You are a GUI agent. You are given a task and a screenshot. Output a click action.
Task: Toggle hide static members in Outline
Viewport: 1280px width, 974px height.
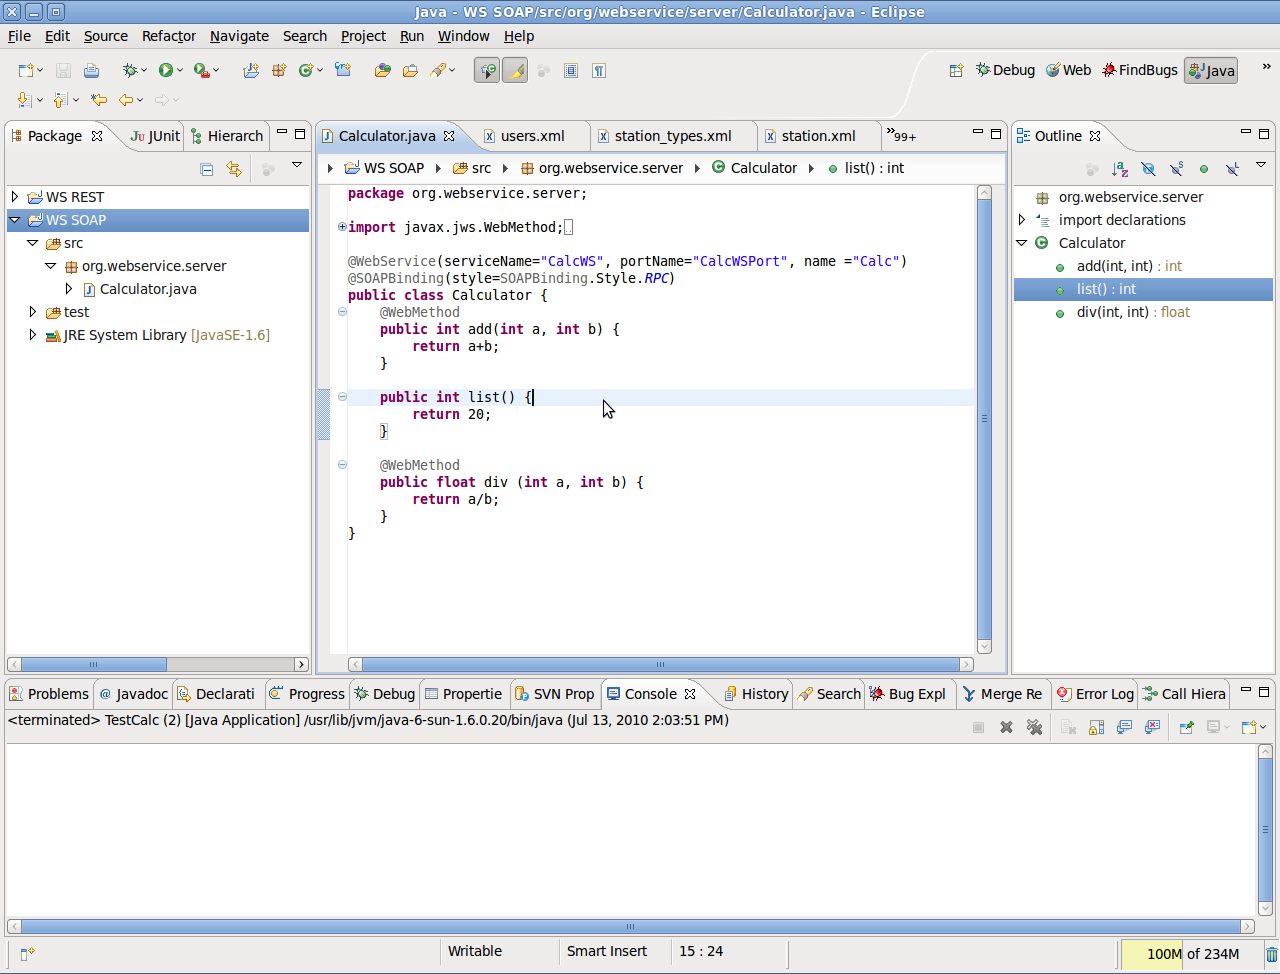[x=1176, y=169]
